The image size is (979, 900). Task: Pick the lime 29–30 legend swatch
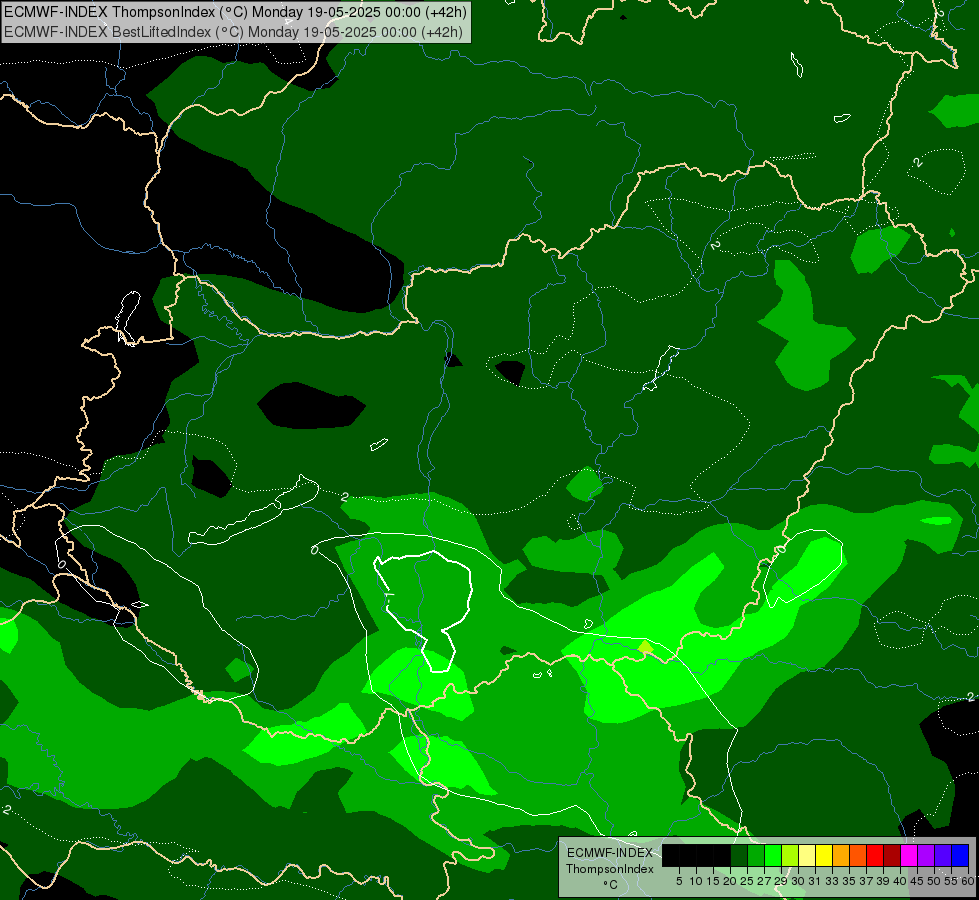(x=790, y=855)
